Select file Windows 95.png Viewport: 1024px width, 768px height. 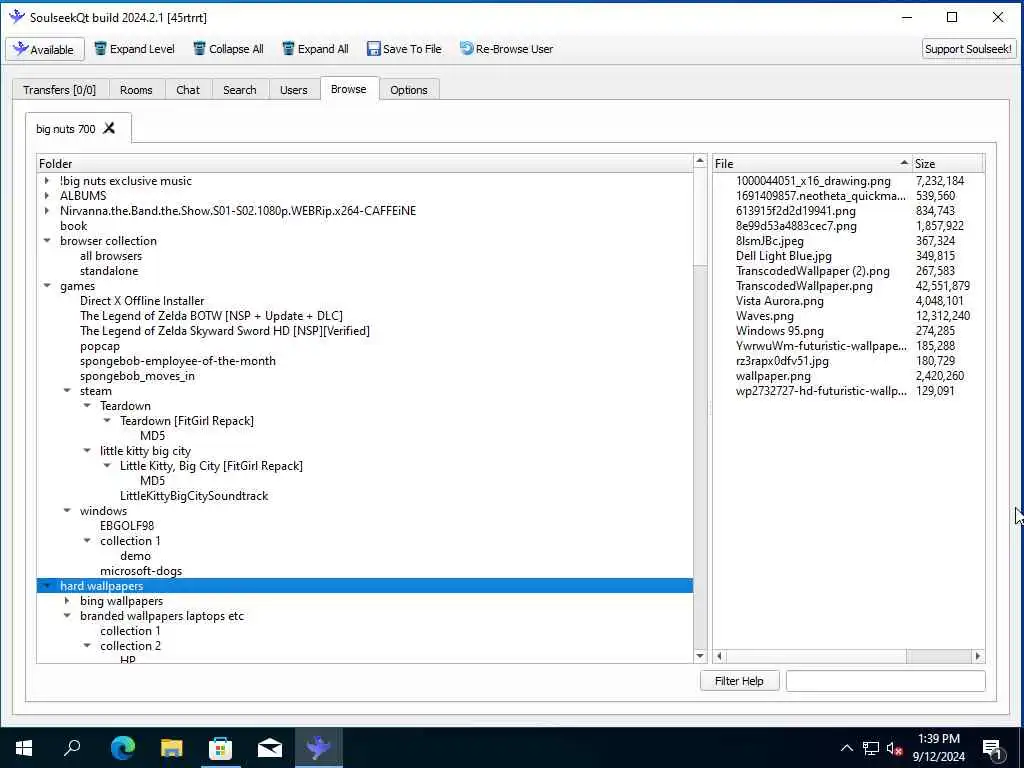click(x=780, y=331)
